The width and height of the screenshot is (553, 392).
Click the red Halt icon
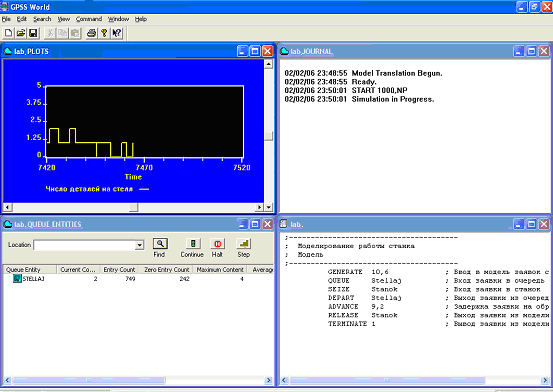217,243
